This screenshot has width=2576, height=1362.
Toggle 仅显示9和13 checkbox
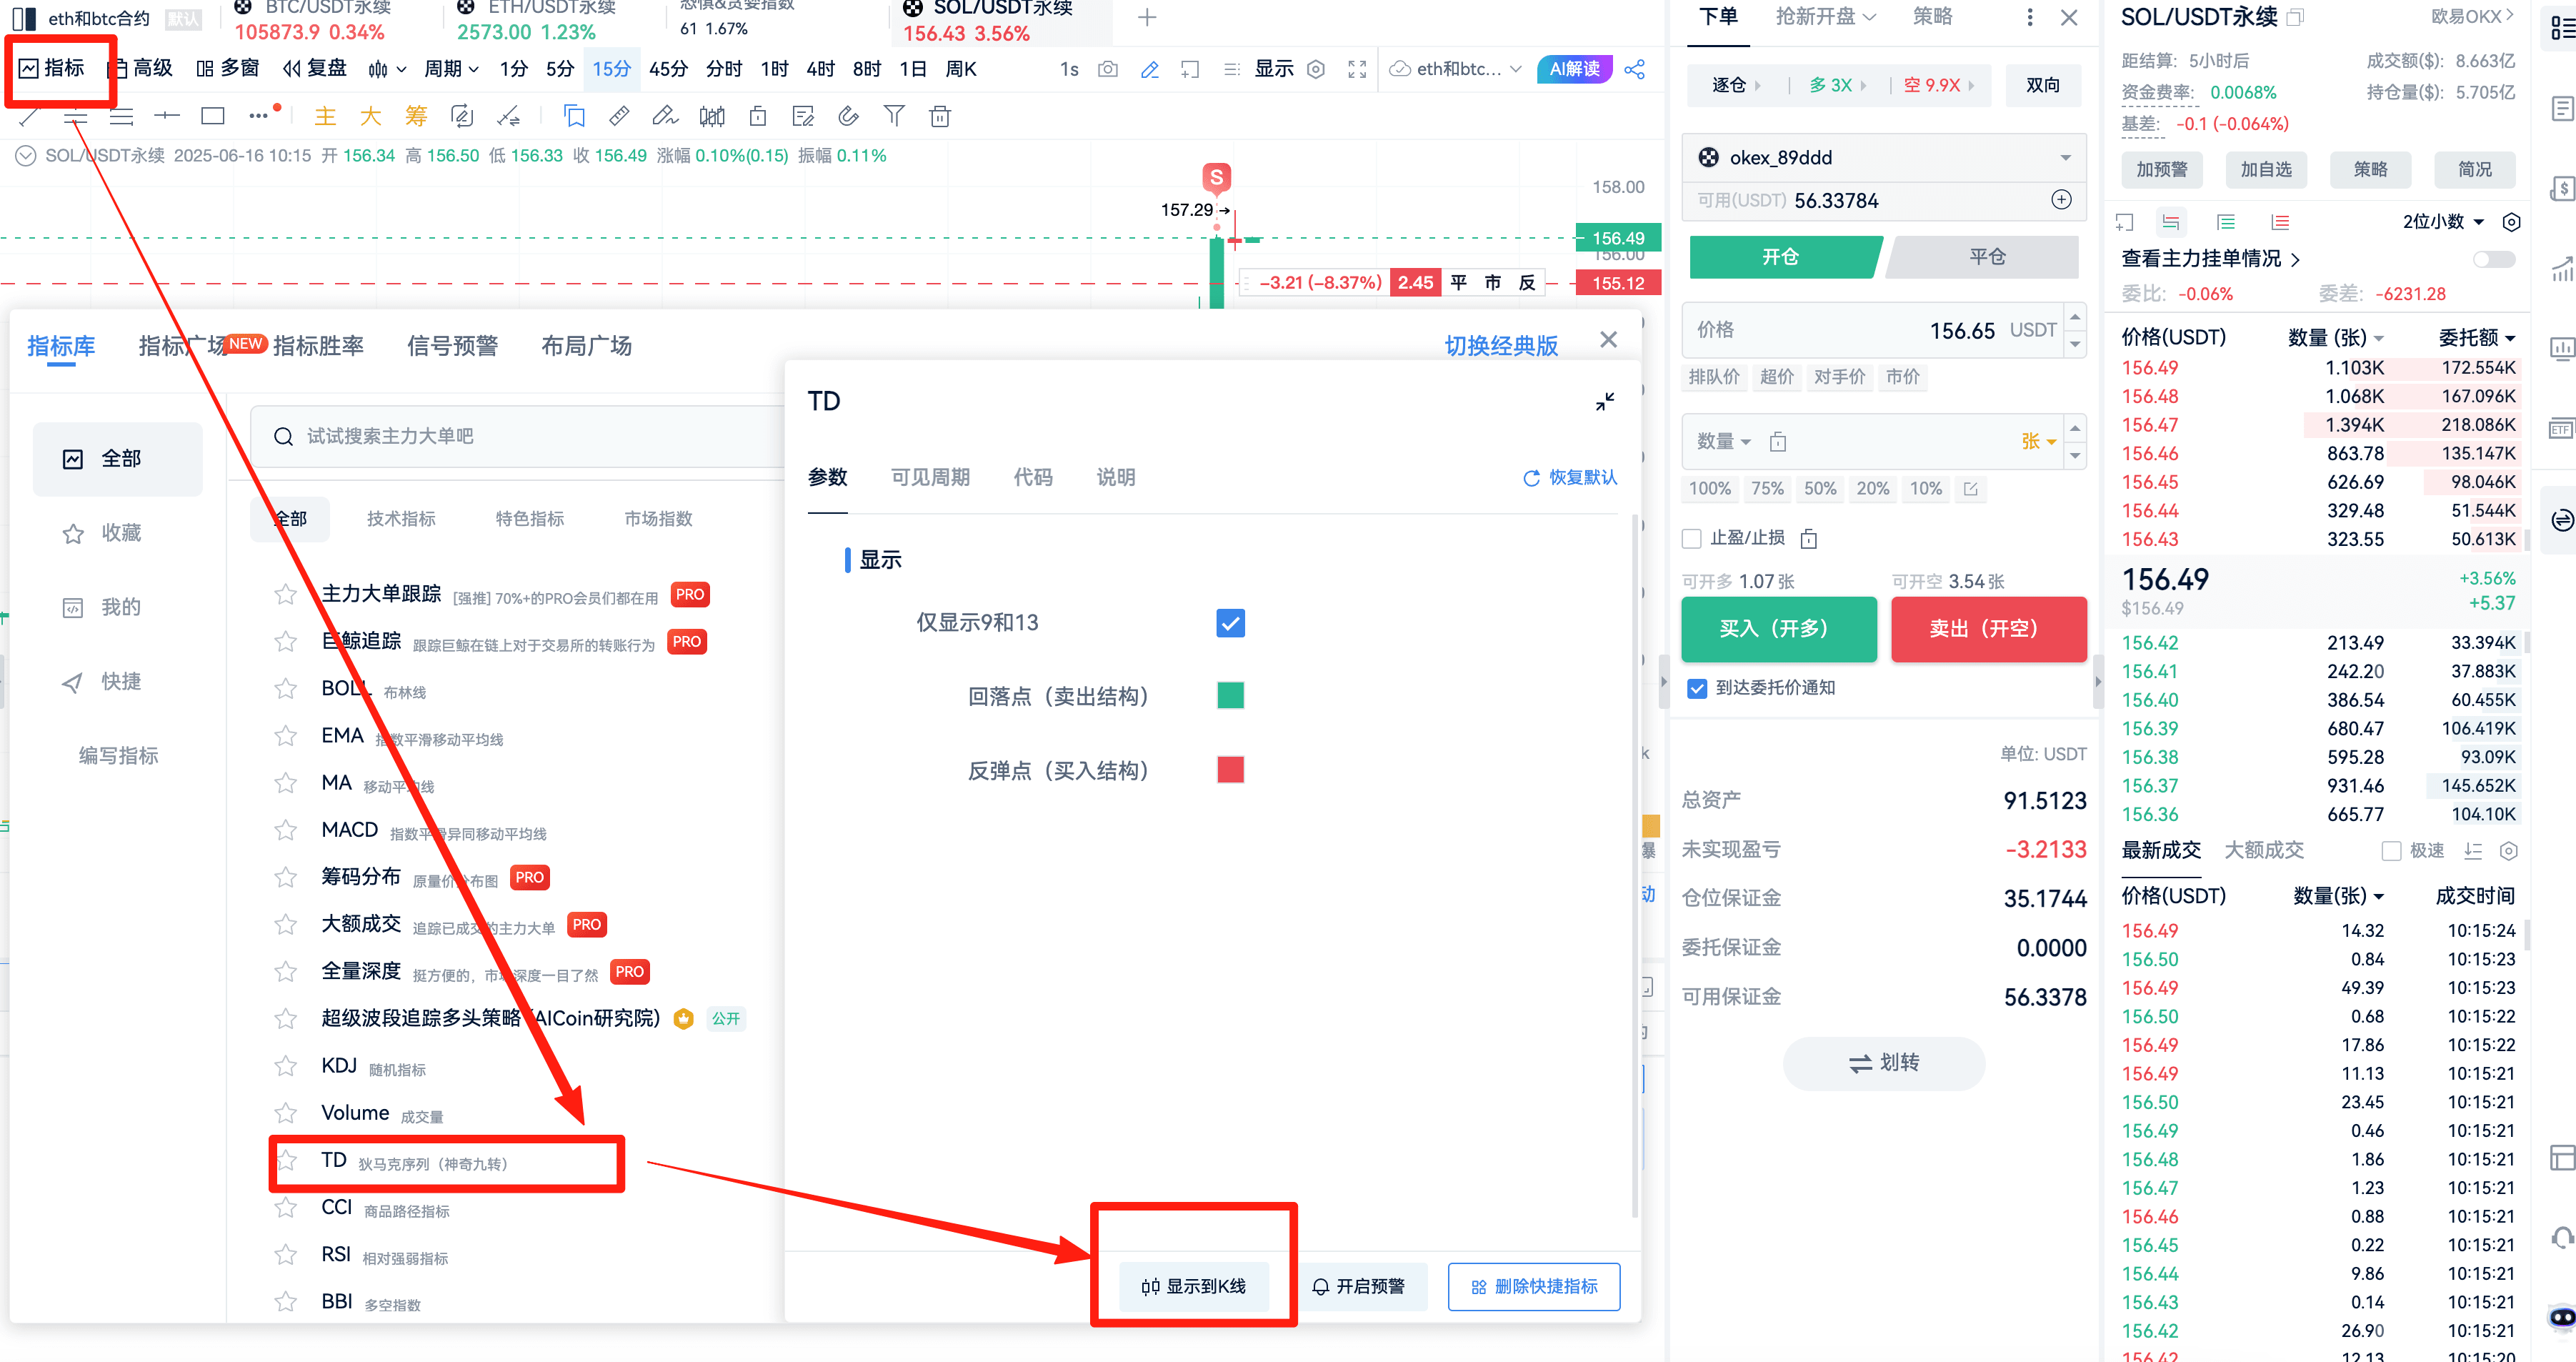pyautogui.click(x=1230, y=623)
